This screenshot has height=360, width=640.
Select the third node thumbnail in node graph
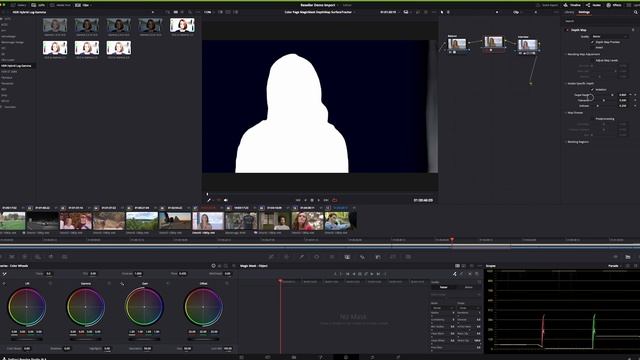[x=528, y=44]
